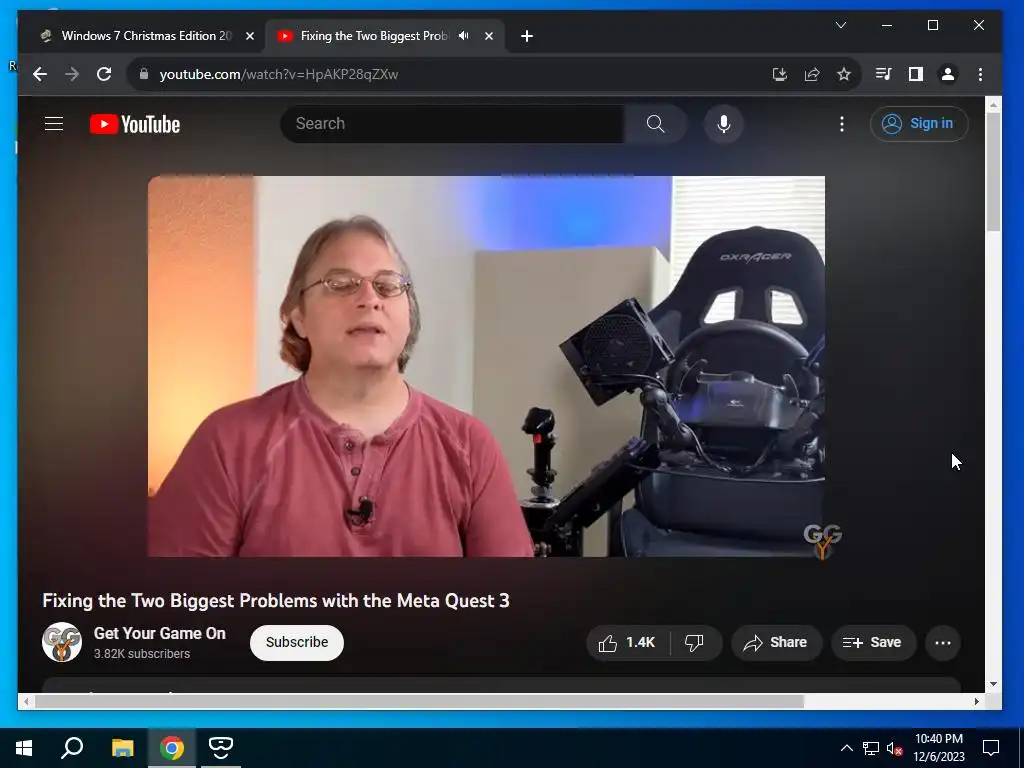Focus the YouTube Search field

coord(452,124)
